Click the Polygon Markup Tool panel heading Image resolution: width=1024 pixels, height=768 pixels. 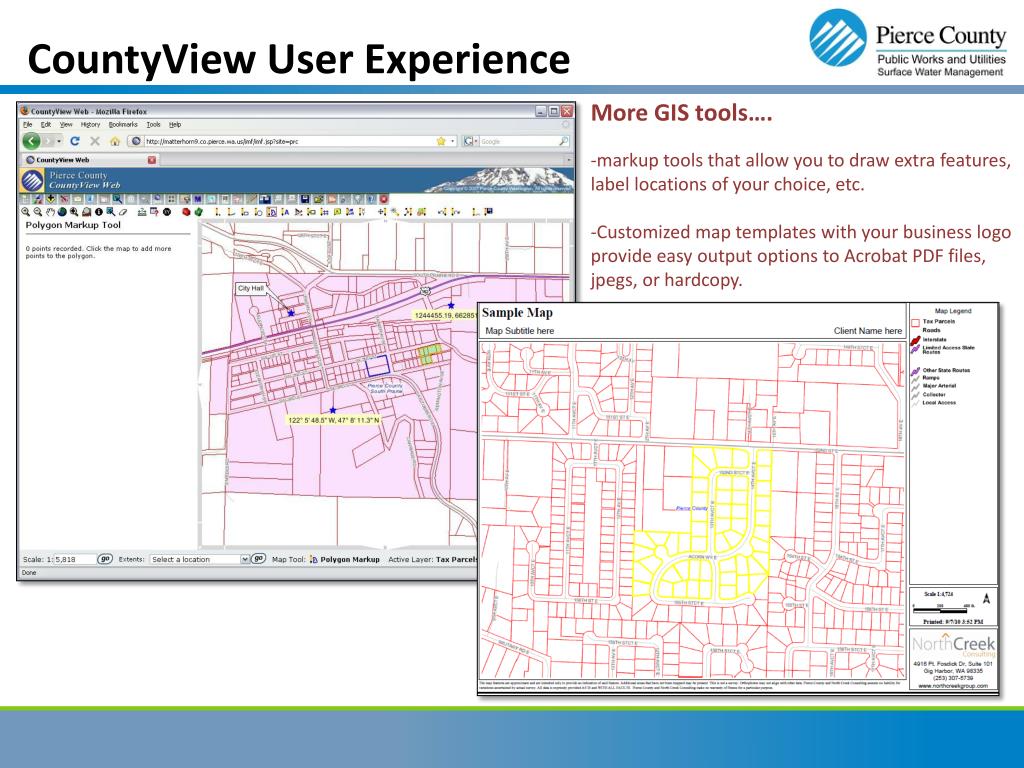pyautogui.click(x=73, y=225)
